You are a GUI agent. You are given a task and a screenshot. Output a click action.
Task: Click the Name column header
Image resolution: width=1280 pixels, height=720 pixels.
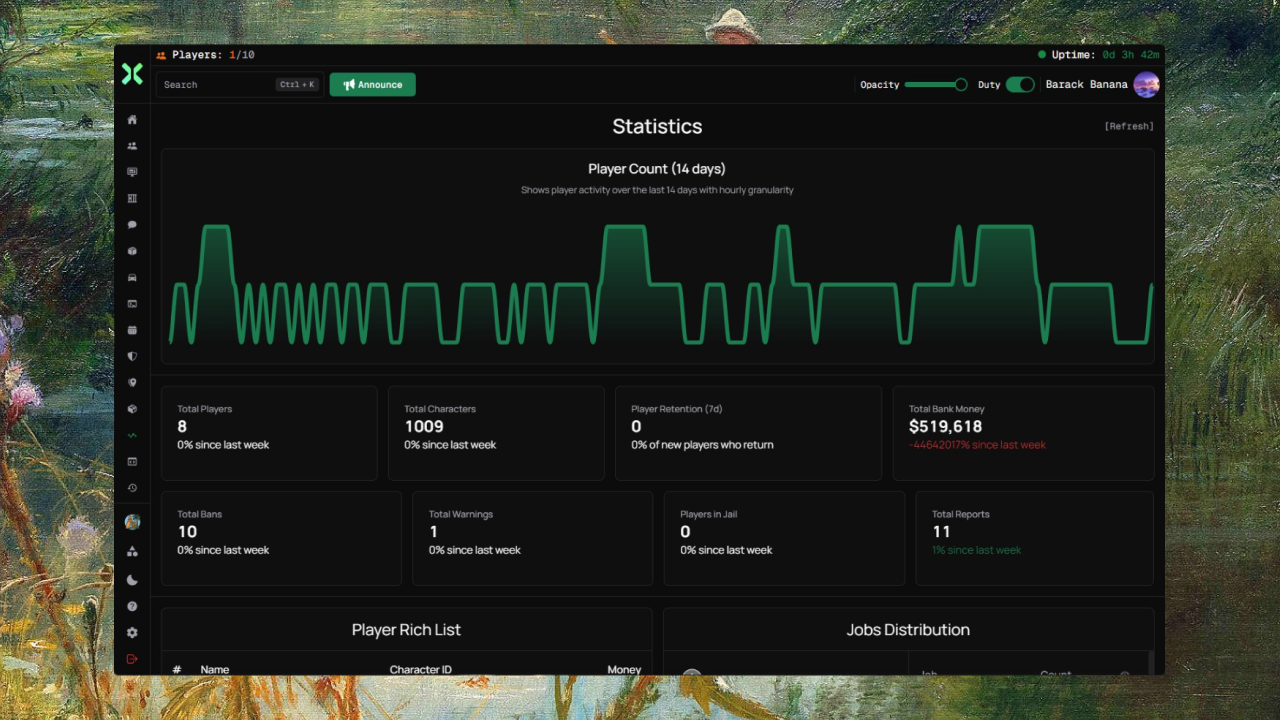pos(215,669)
